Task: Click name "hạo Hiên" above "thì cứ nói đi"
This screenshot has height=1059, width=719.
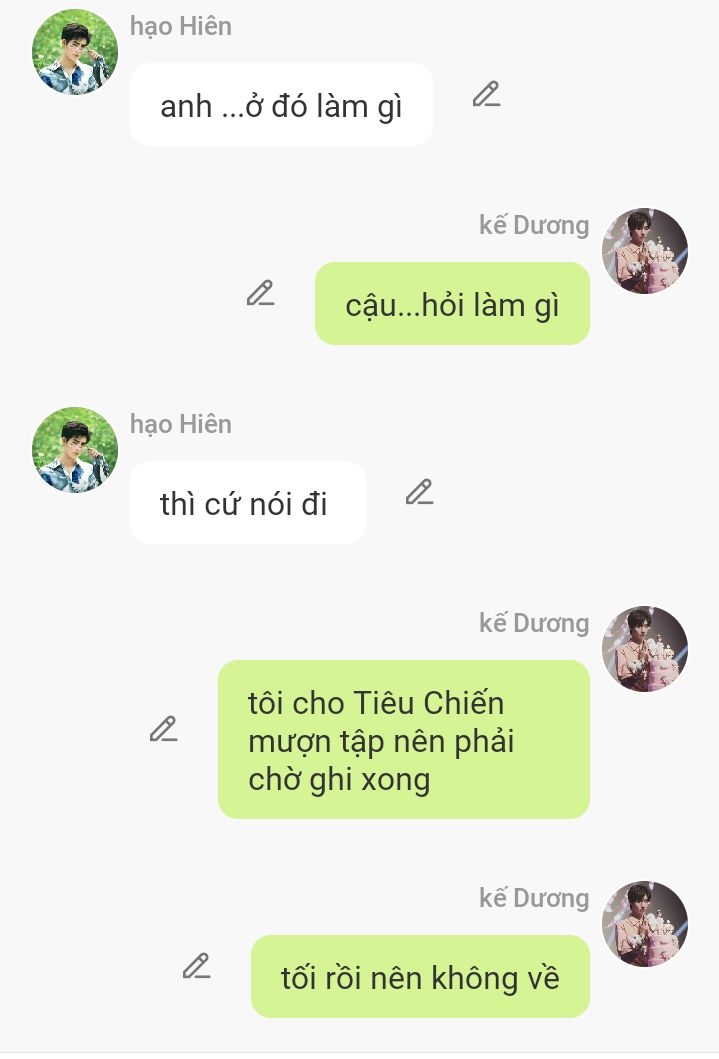Action: (x=181, y=425)
